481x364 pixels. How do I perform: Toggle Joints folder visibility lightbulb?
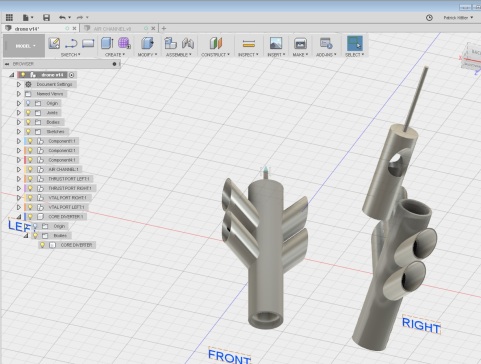pos(28,113)
